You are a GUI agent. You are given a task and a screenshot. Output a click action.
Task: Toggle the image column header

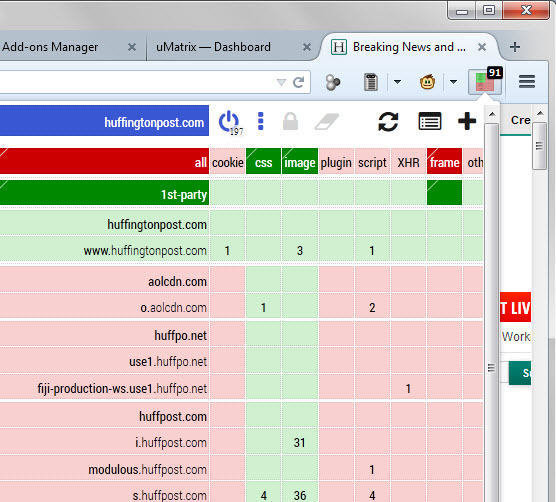tap(300, 161)
